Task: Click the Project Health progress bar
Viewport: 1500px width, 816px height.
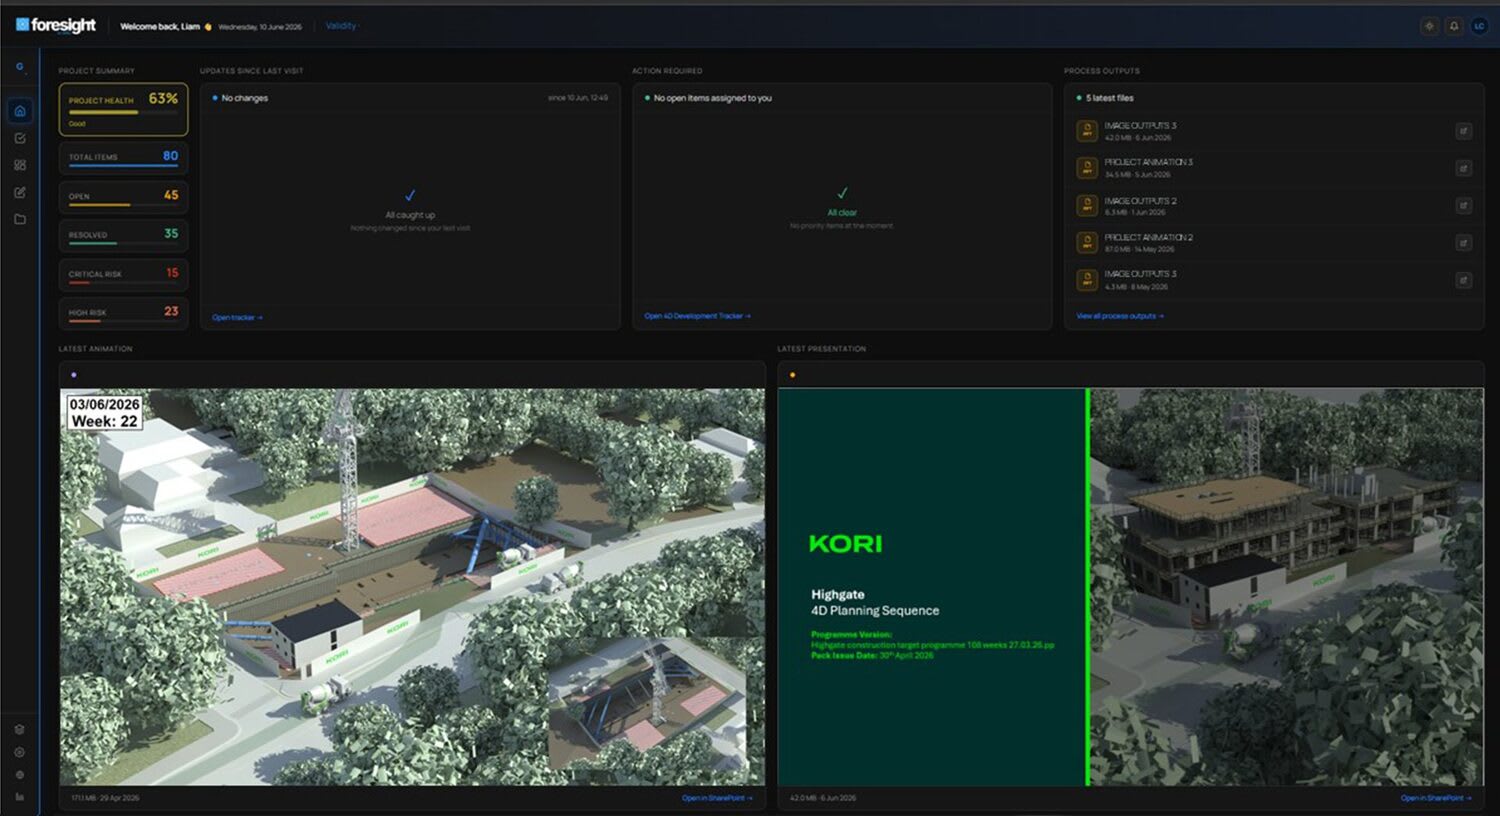Action: 123,113
